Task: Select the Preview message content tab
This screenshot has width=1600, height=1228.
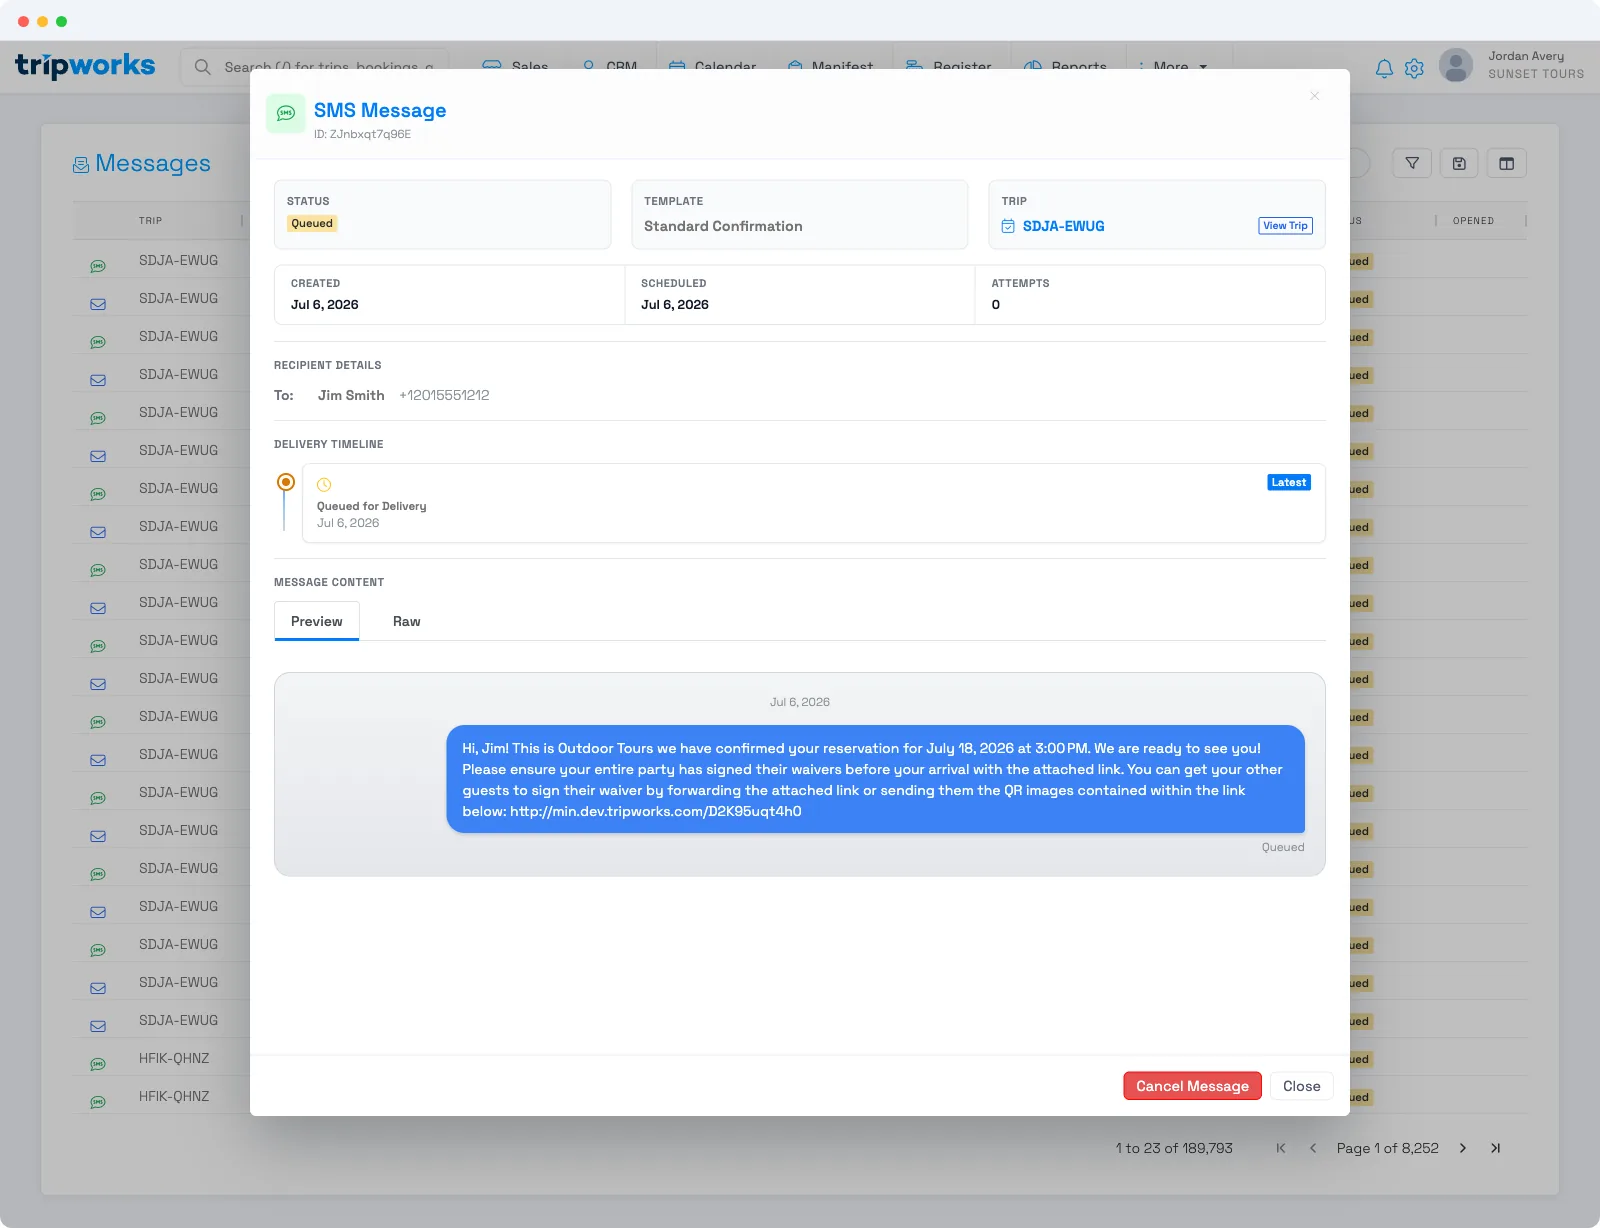Action: click(x=316, y=621)
